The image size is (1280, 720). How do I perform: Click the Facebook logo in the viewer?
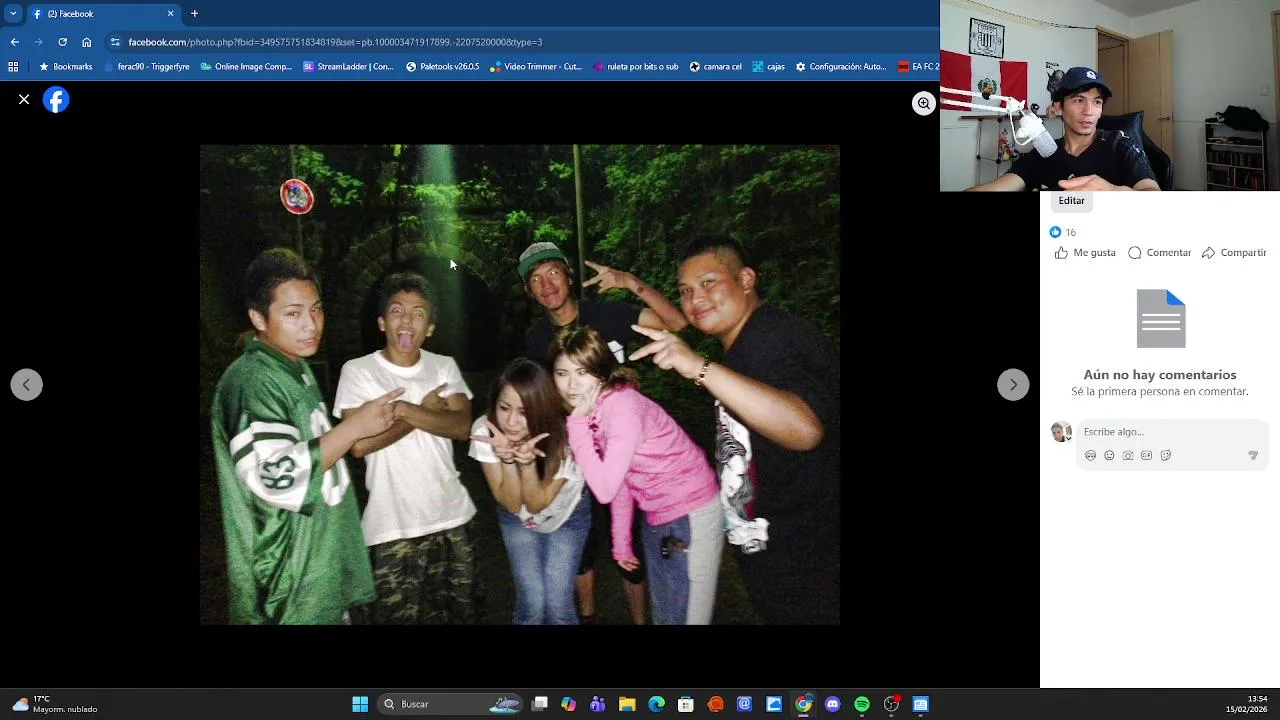[x=56, y=100]
